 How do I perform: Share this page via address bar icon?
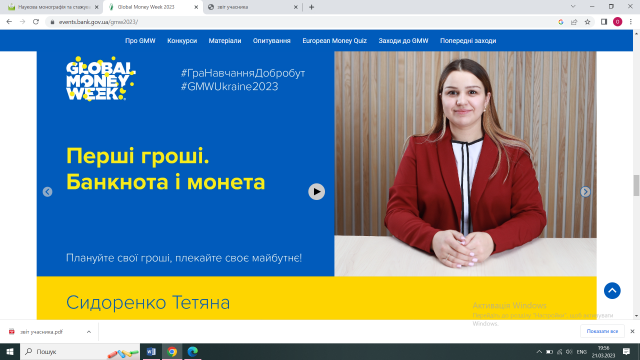574,22
